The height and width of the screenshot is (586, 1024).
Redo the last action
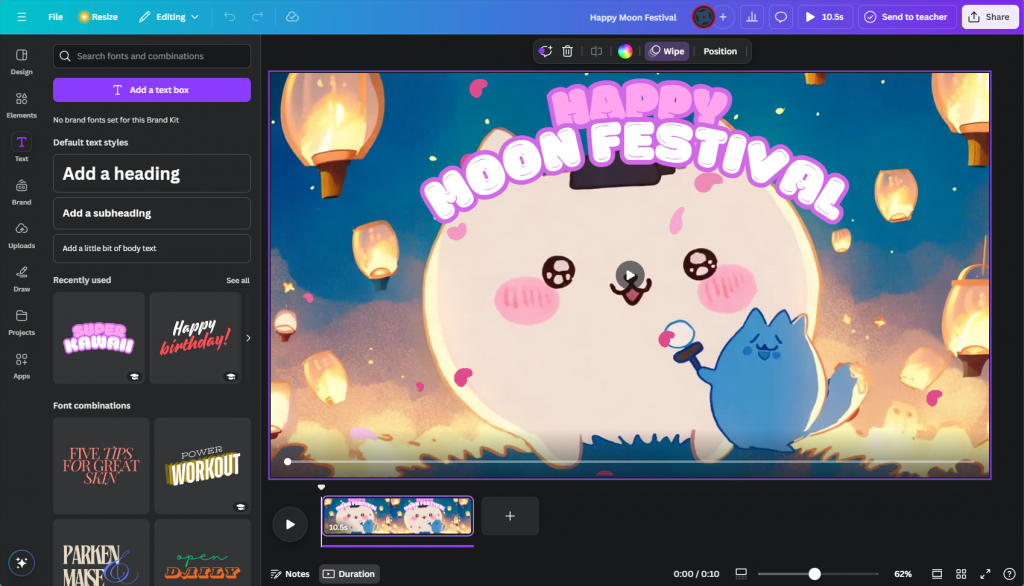tap(257, 17)
